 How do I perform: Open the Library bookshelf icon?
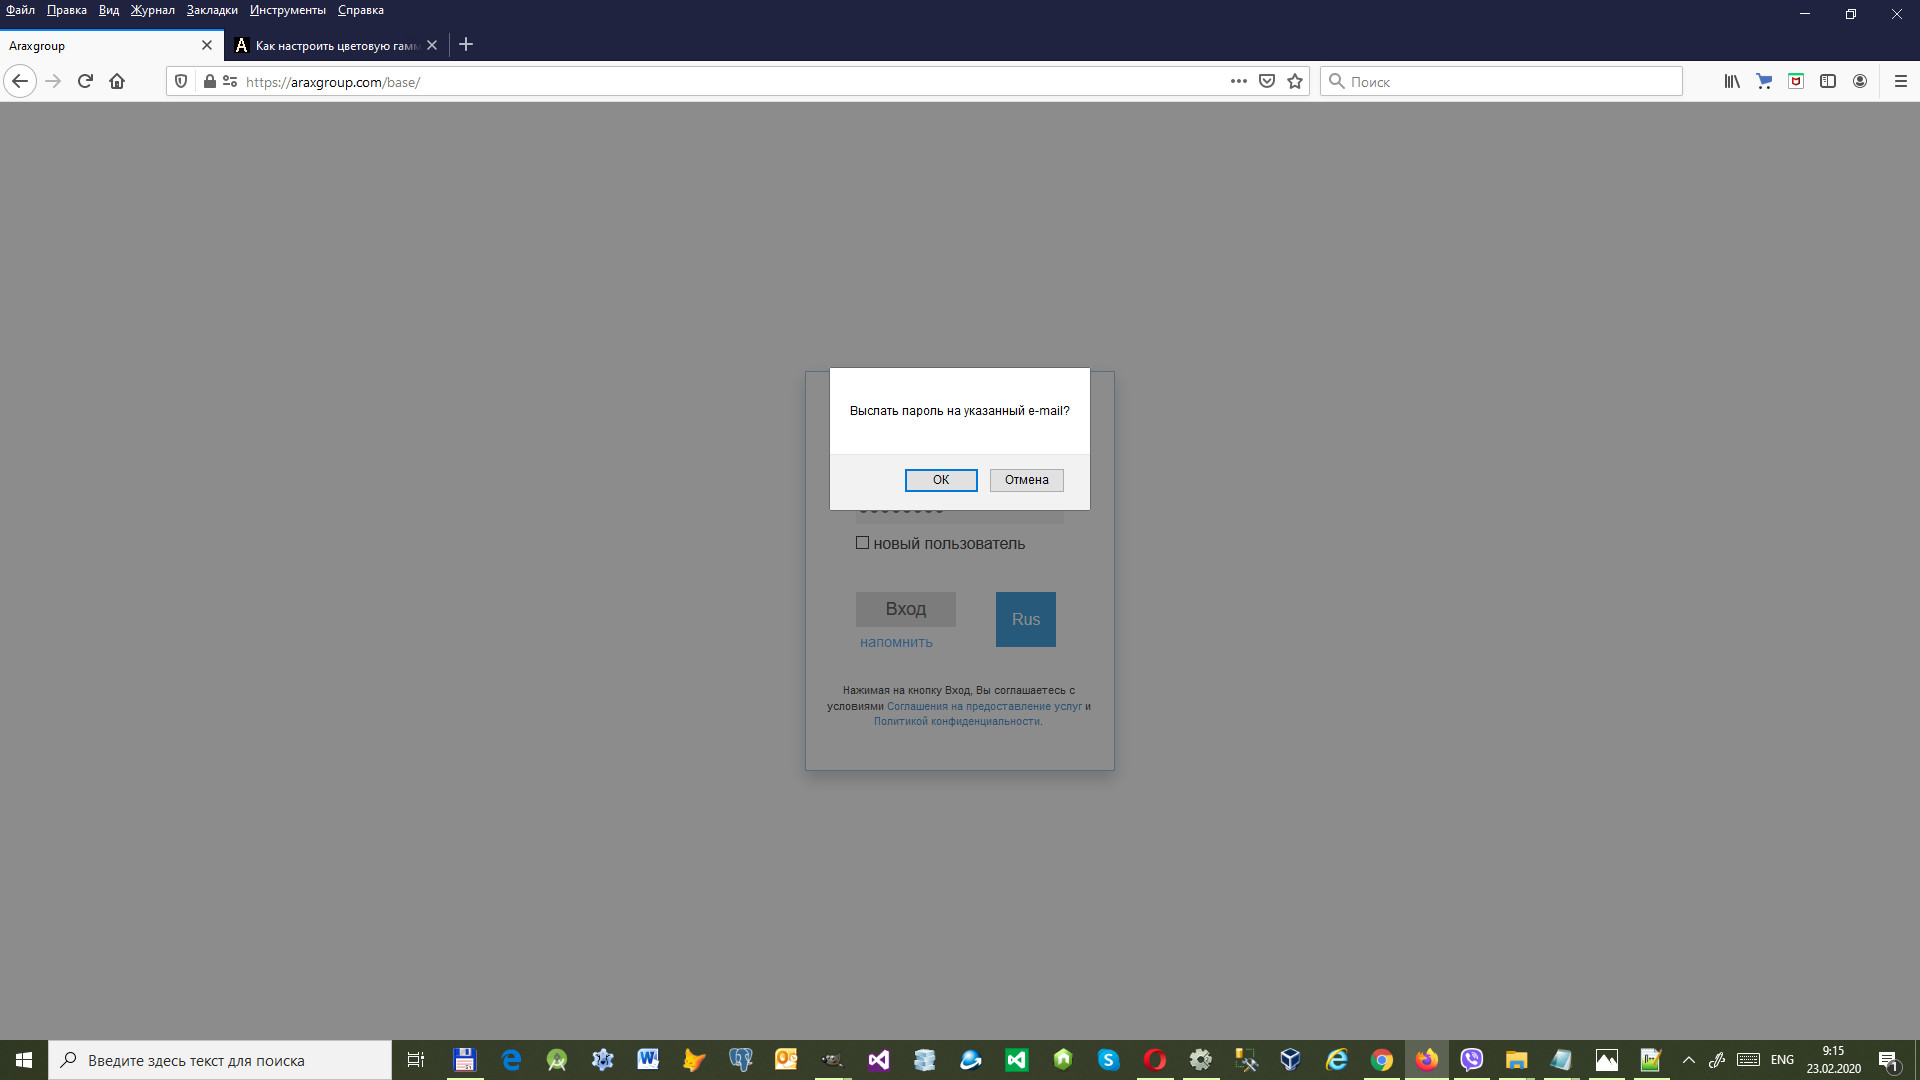(1732, 81)
